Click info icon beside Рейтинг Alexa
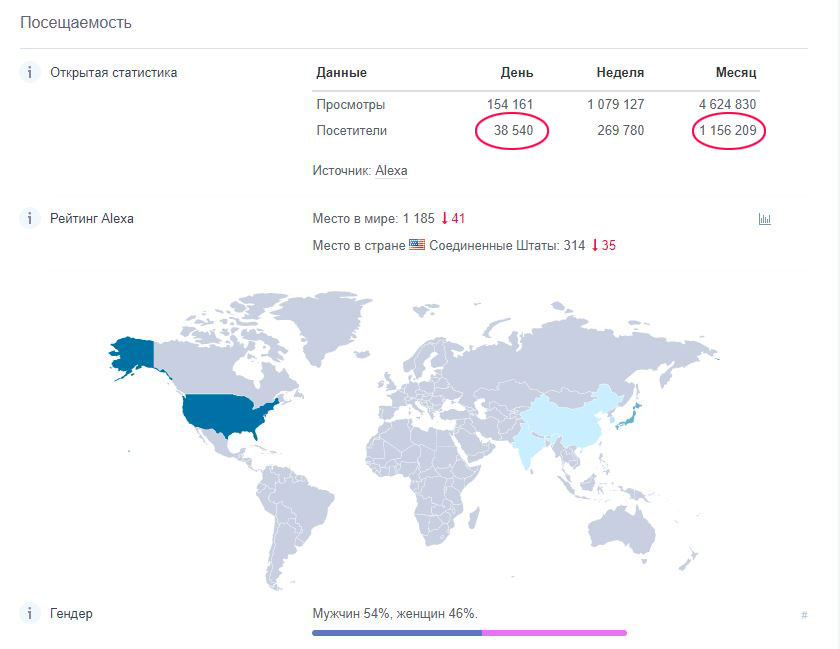This screenshot has height=649, width=840. point(30,219)
